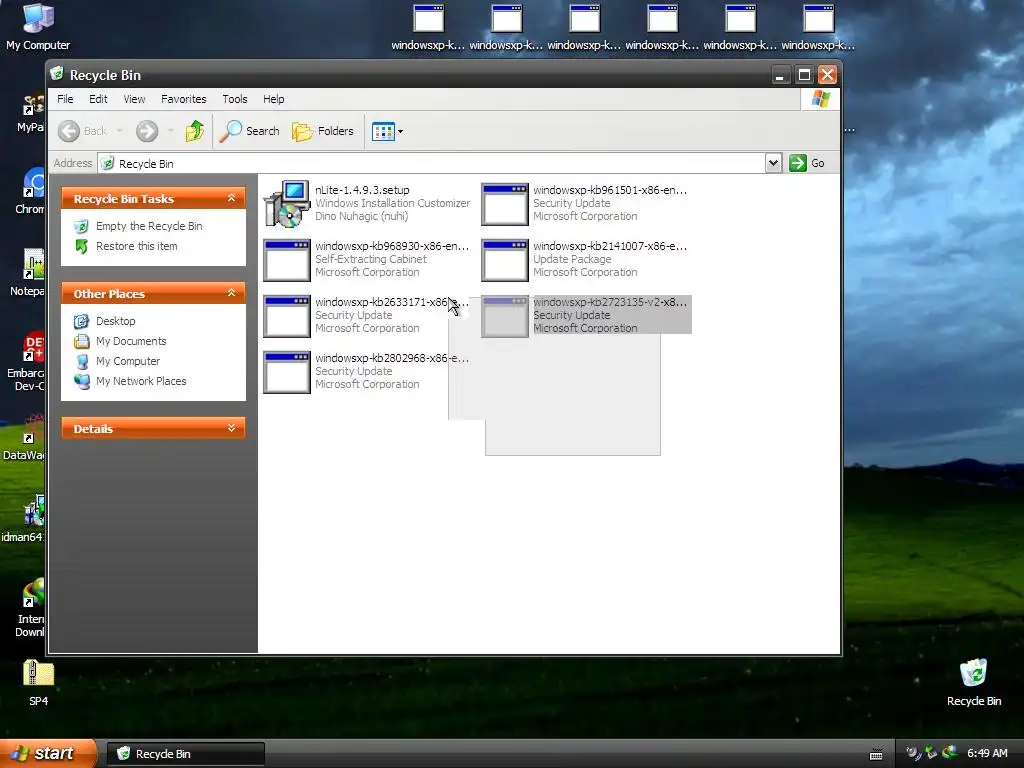Click the Back arrow toolbar icon
Viewport: 1024px width, 768px height.
click(x=69, y=131)
